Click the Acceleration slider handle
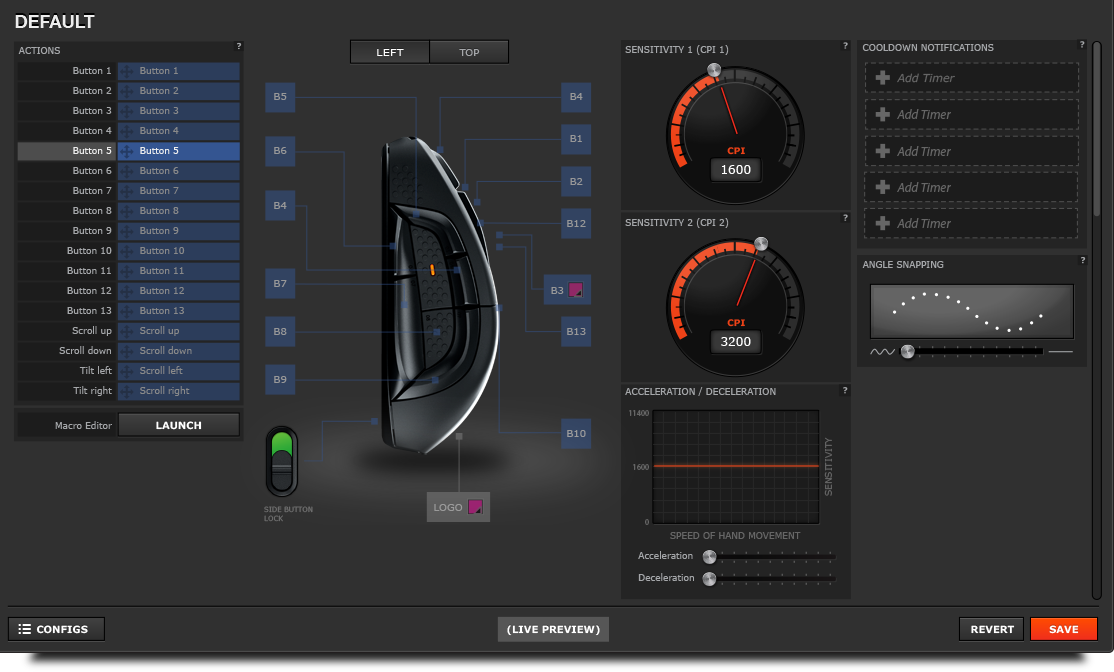The width and height of the screenshot is (1114, 672). pos(709,557)
